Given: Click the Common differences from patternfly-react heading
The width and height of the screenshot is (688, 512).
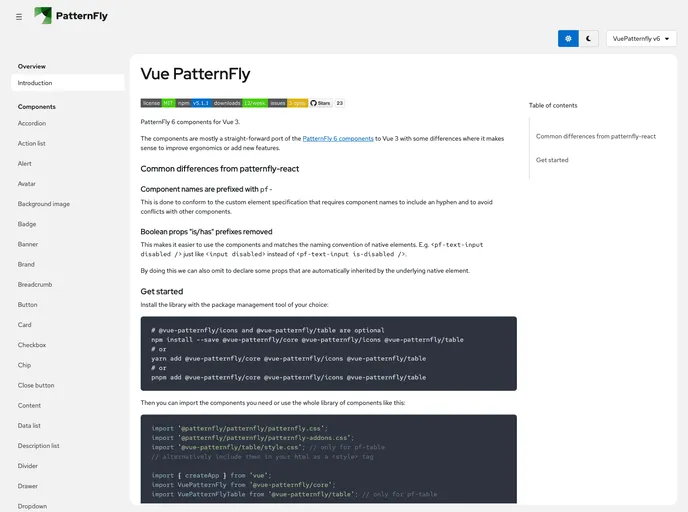Looking at the screenshot, I should point(219,169).
